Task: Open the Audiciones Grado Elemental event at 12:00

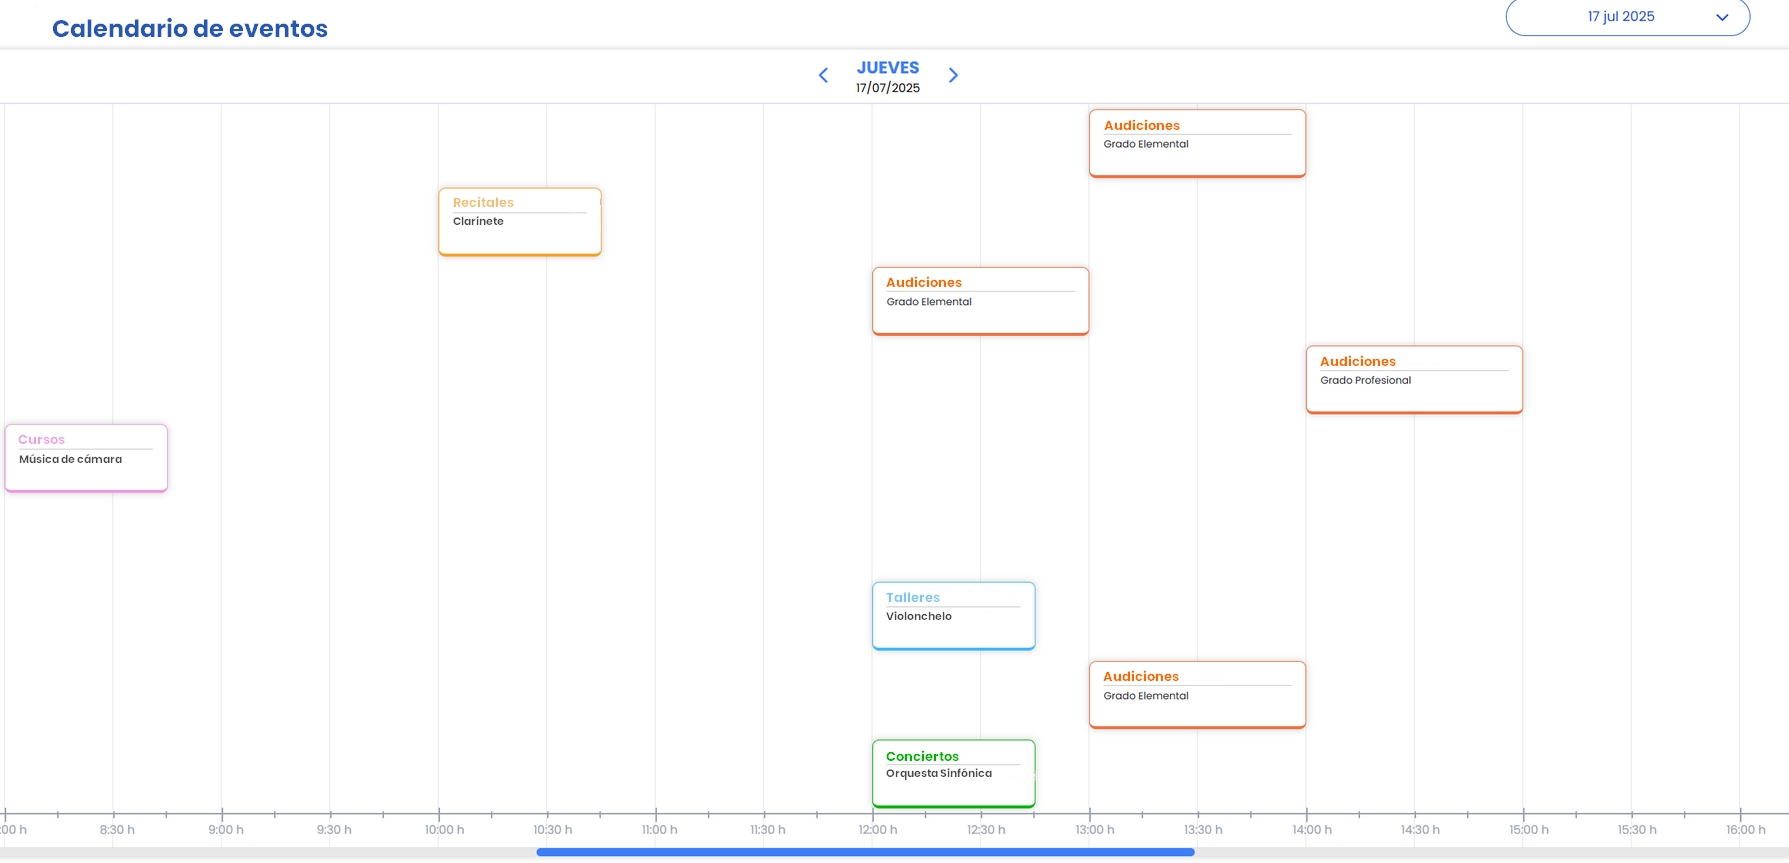Action: [980, 301]
